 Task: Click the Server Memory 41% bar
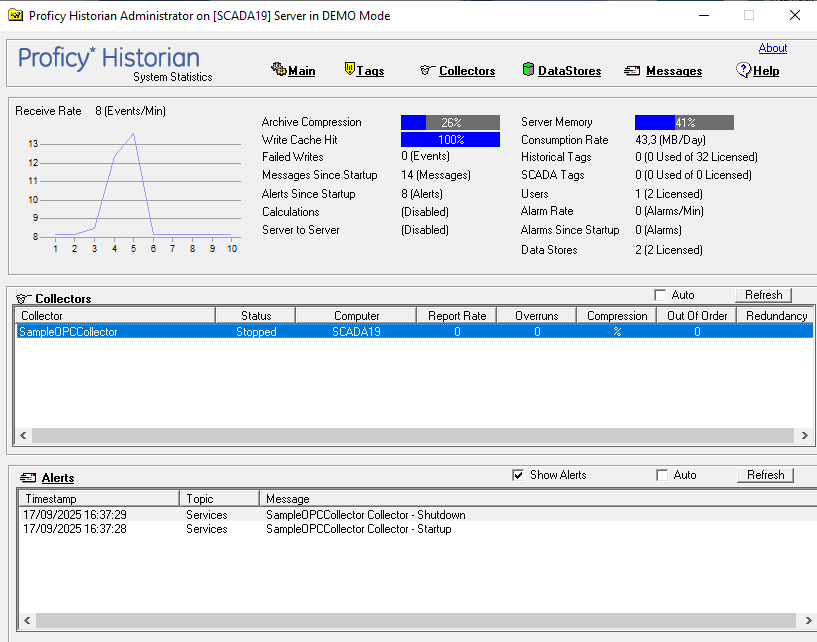point(684,122)
